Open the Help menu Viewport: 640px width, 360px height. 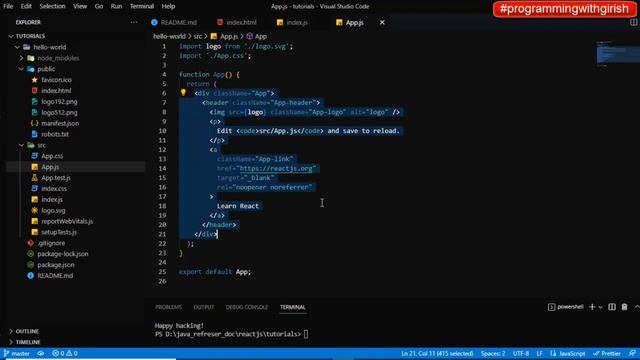tap(168, 6)
